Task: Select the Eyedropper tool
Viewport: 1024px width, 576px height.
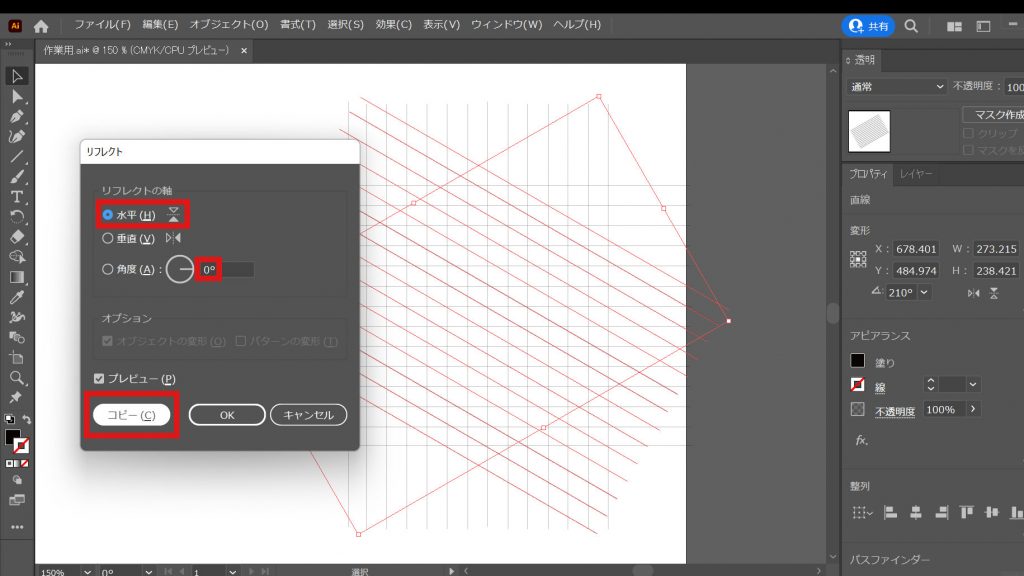Action: 17,297
